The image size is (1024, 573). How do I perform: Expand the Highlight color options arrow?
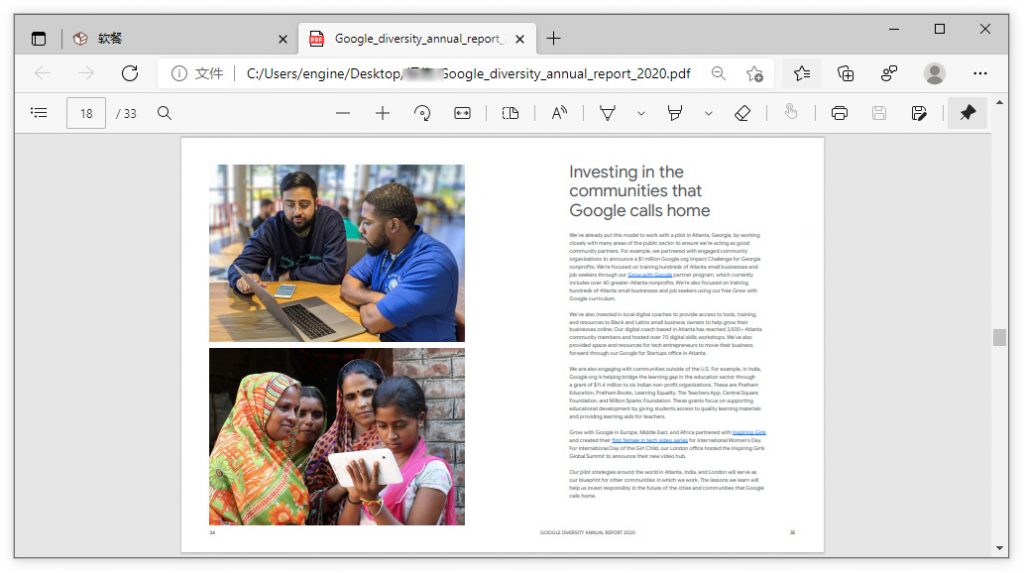708,113
